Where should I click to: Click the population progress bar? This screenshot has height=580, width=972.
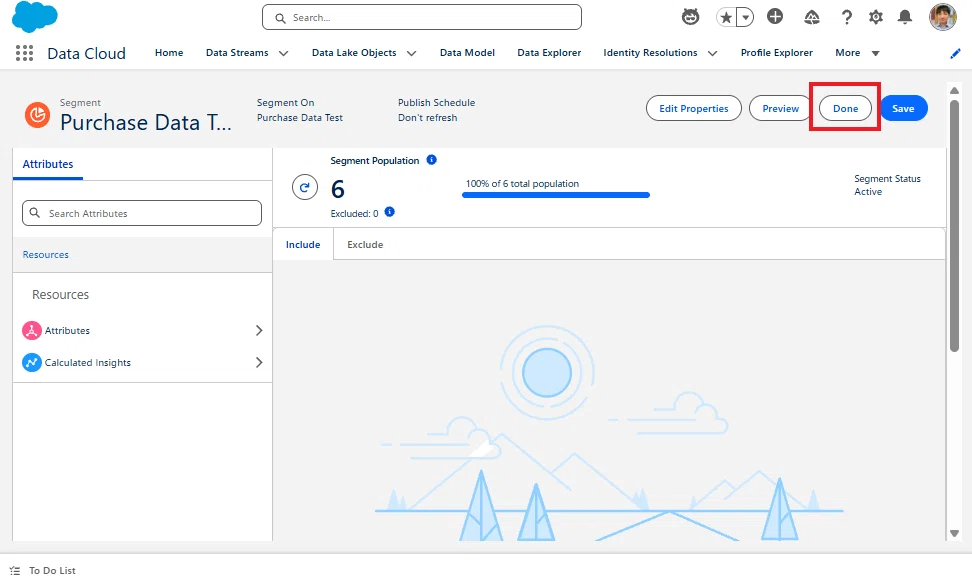[555, 195]
